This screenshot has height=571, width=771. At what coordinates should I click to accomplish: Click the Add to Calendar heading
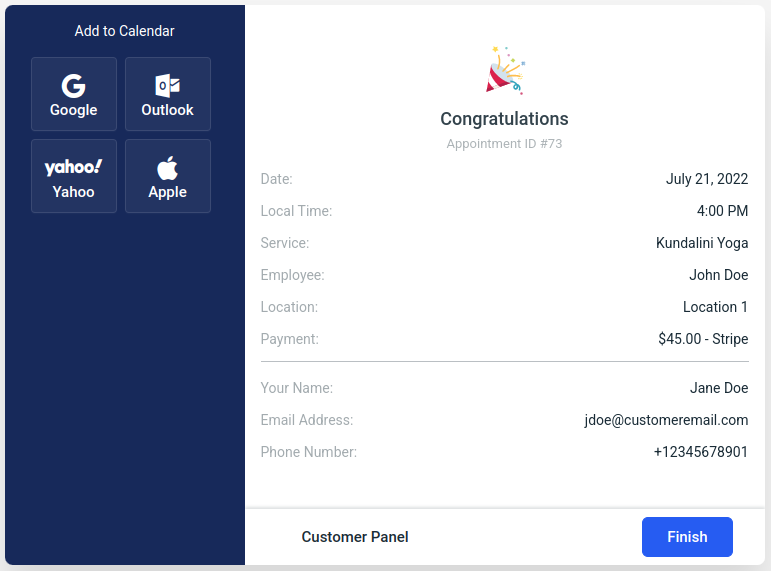coord(124,31)
